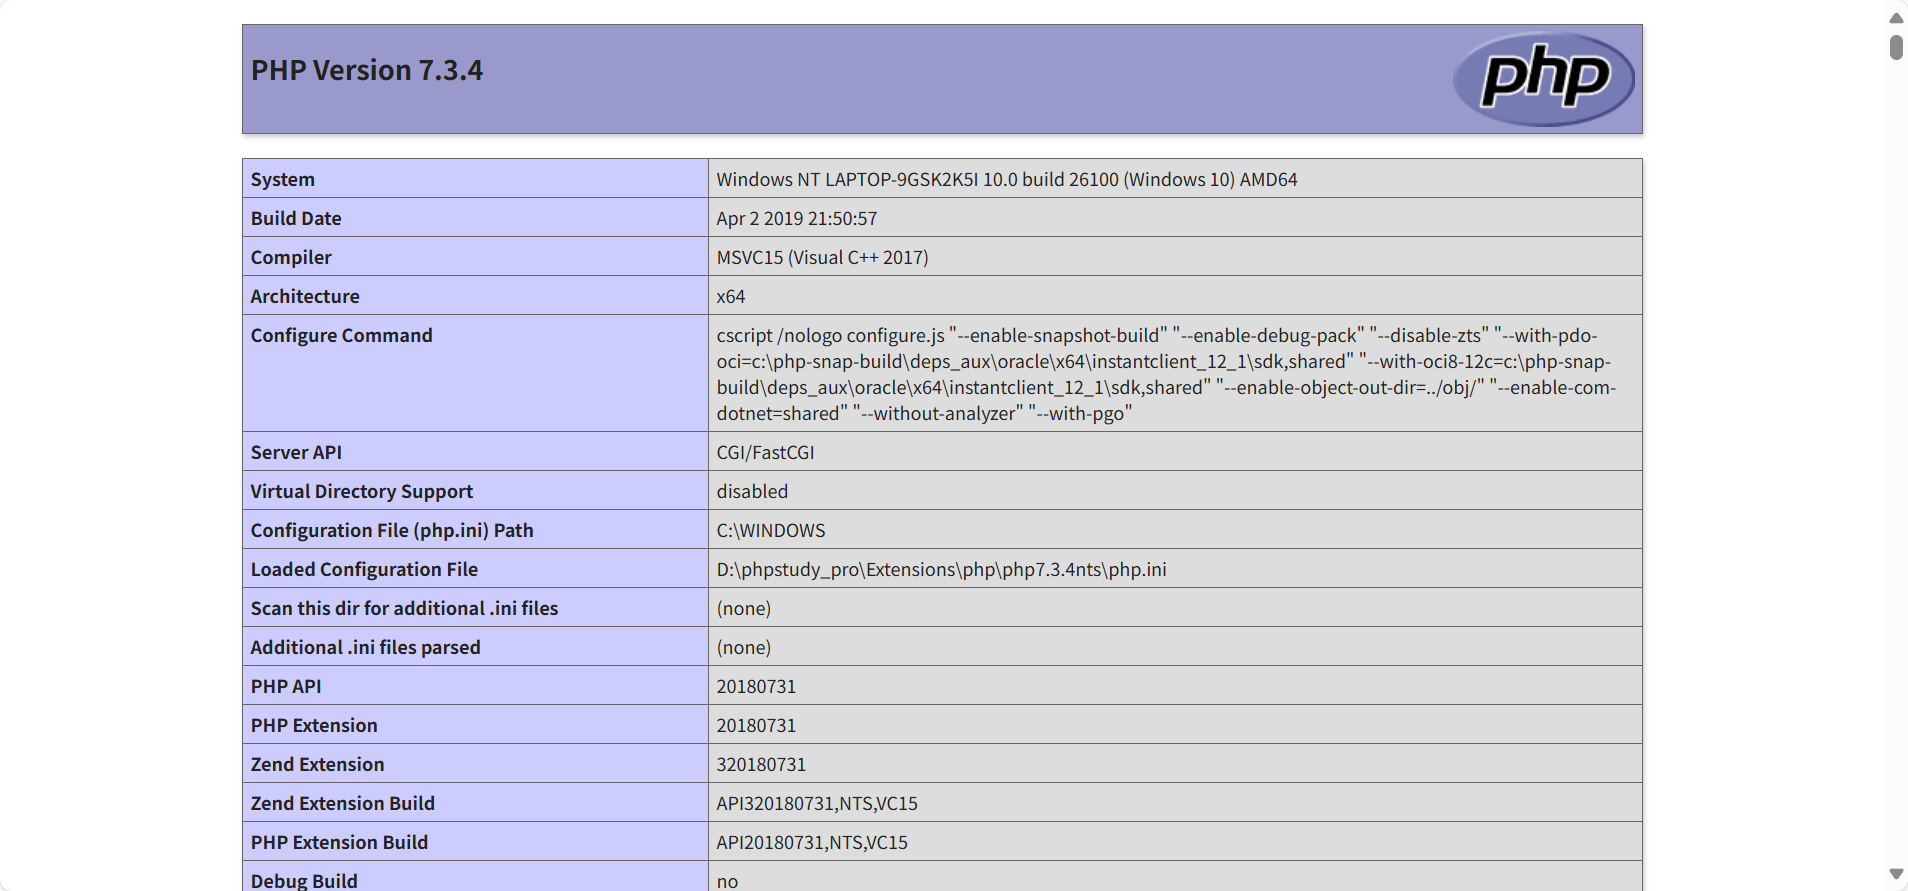The image size is (1908, 891).
Task: Click the Windows NT LAPTOP-9GSK2K5I system value
Action: pyautogui.click(x=1007, y=179)
